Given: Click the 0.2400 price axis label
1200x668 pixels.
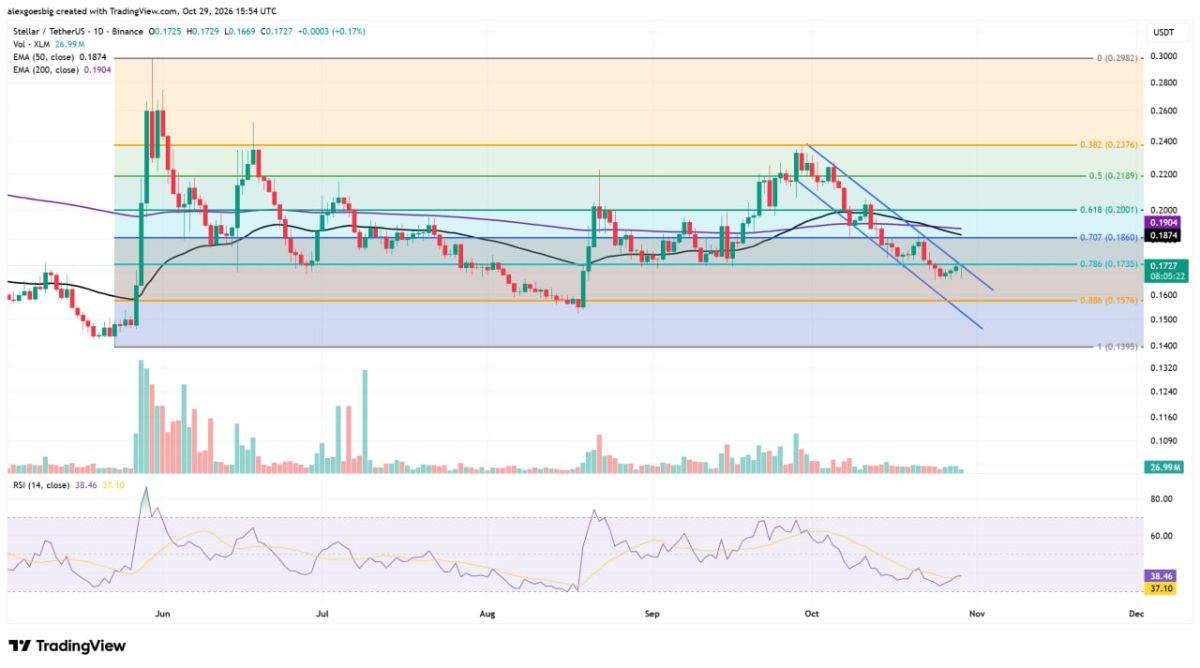Looking at the screenshot, I should (x=1164, y=142).
